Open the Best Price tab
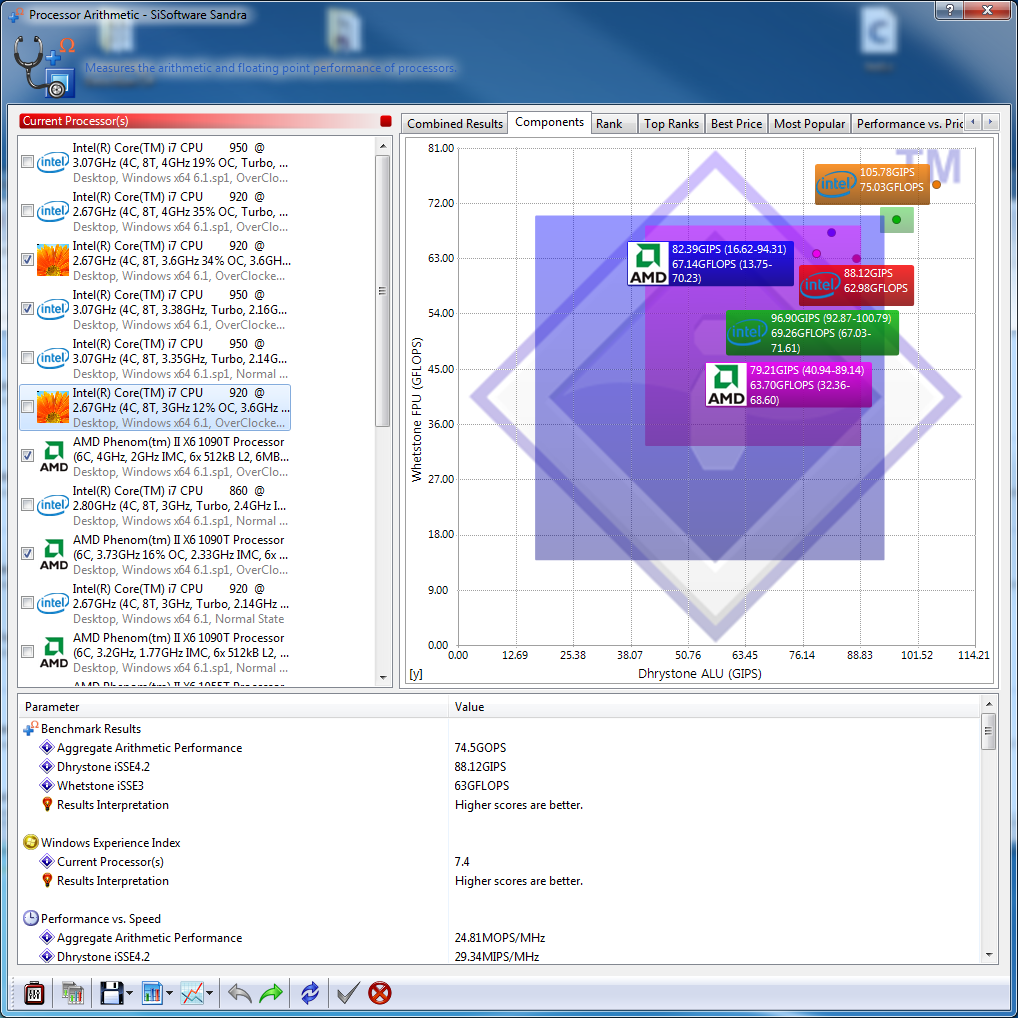Screen dimensions: 1018x1018 (x=736, y=123)
